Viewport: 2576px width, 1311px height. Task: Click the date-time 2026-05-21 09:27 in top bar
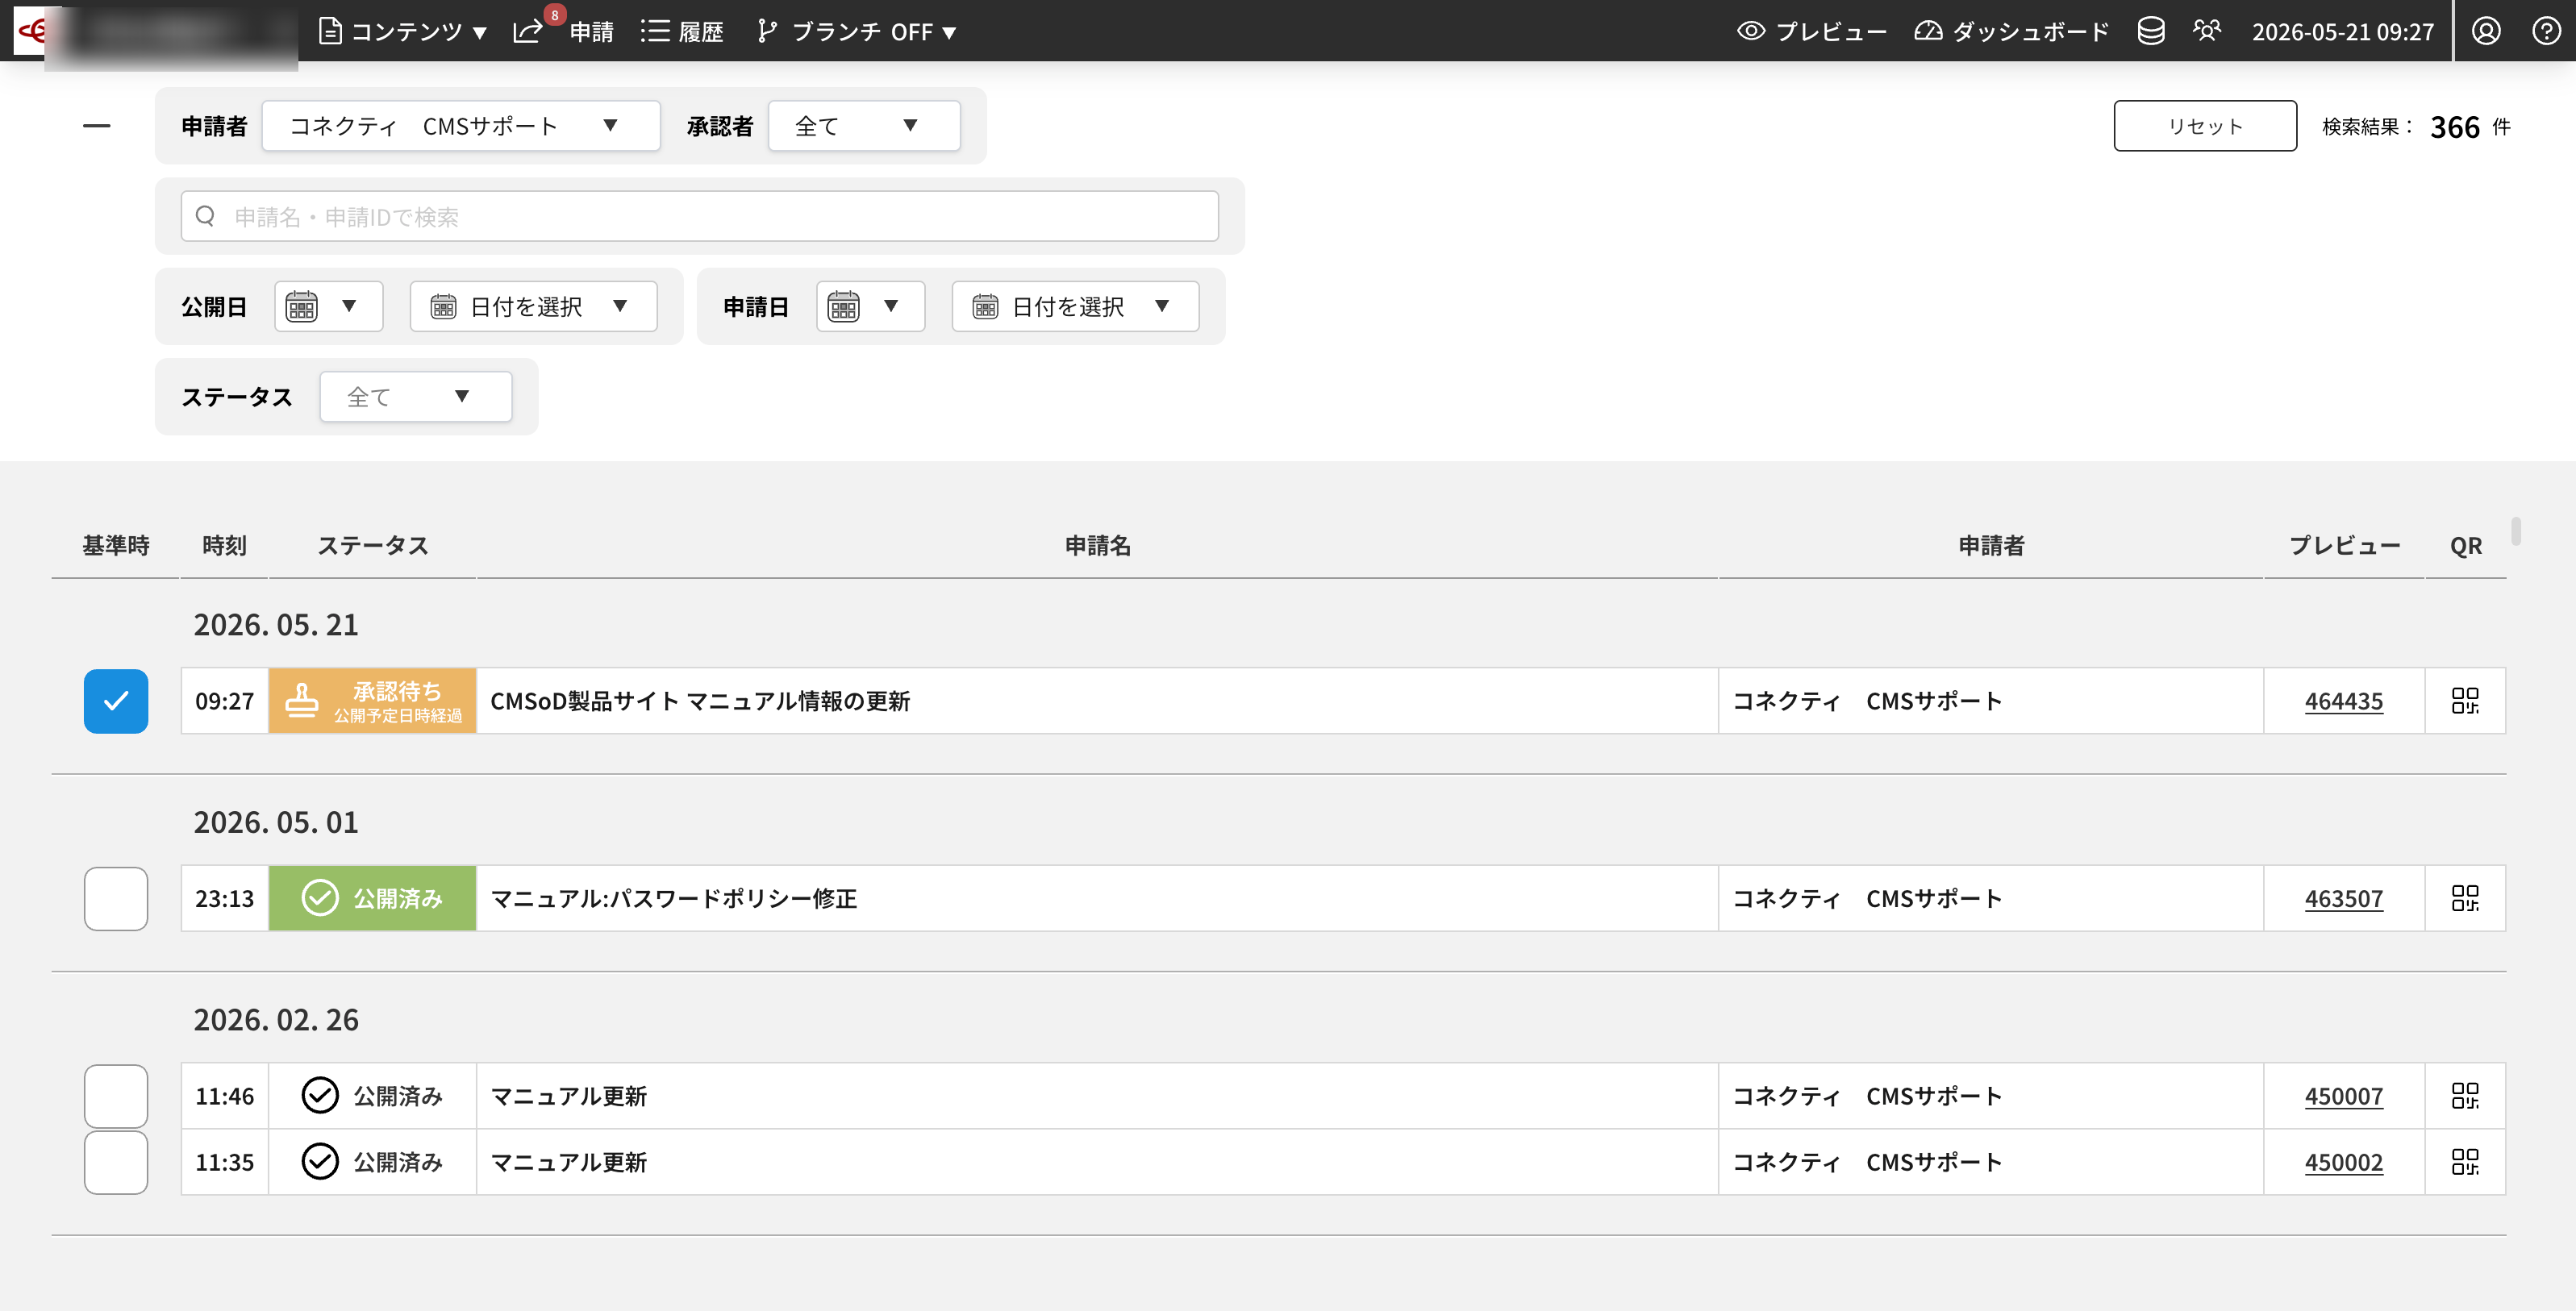pyautogui.click(x=2343, y=31)
